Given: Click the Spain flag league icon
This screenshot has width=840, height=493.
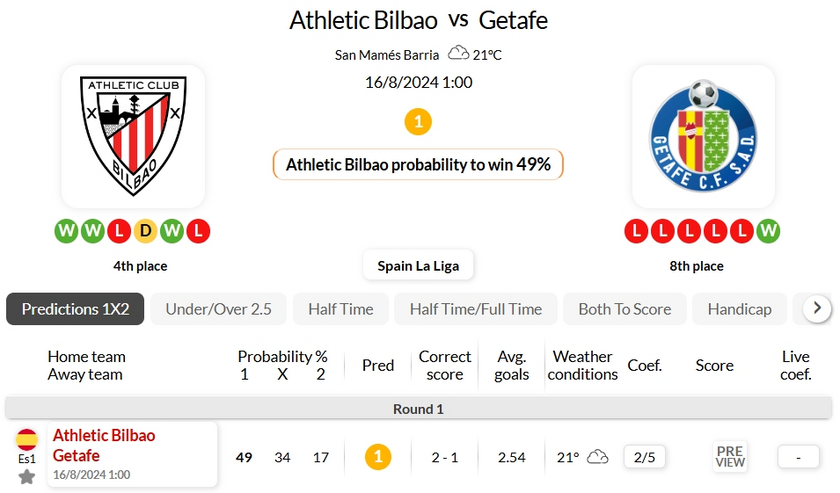Looking at the screenshot, I should coord(27,439).
